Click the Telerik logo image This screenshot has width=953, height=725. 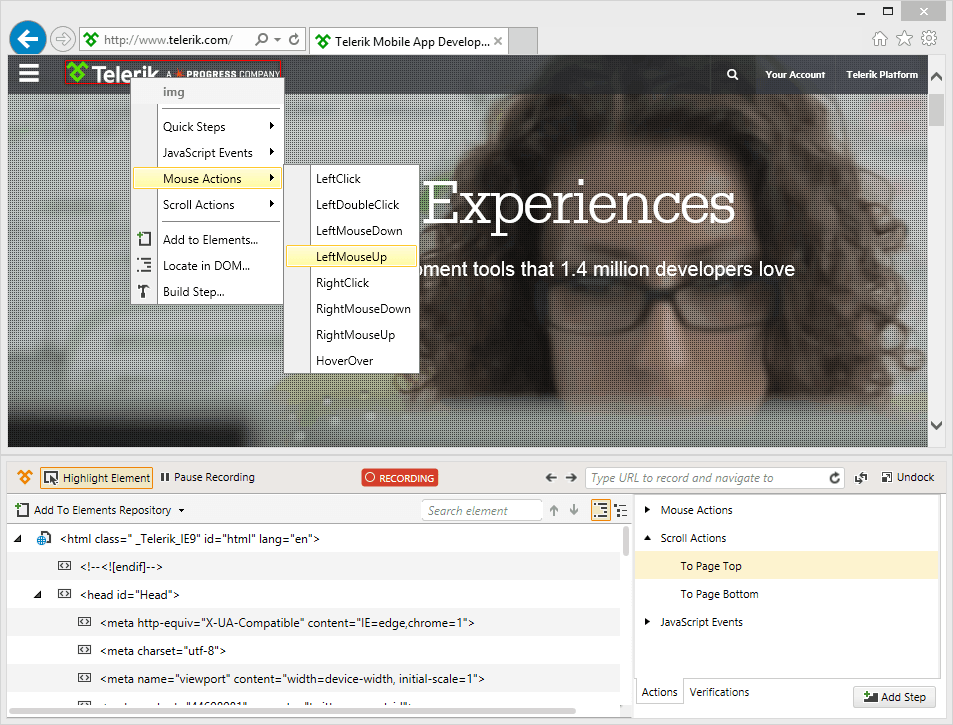[173, 72]
